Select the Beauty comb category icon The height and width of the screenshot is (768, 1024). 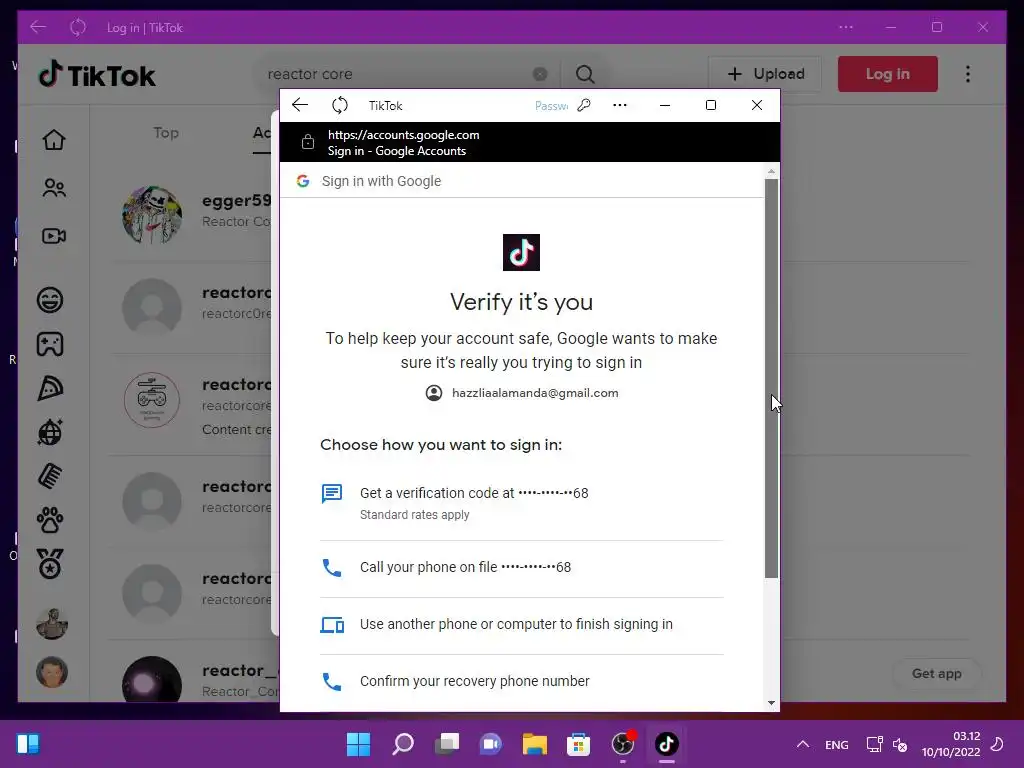point(50,476)
